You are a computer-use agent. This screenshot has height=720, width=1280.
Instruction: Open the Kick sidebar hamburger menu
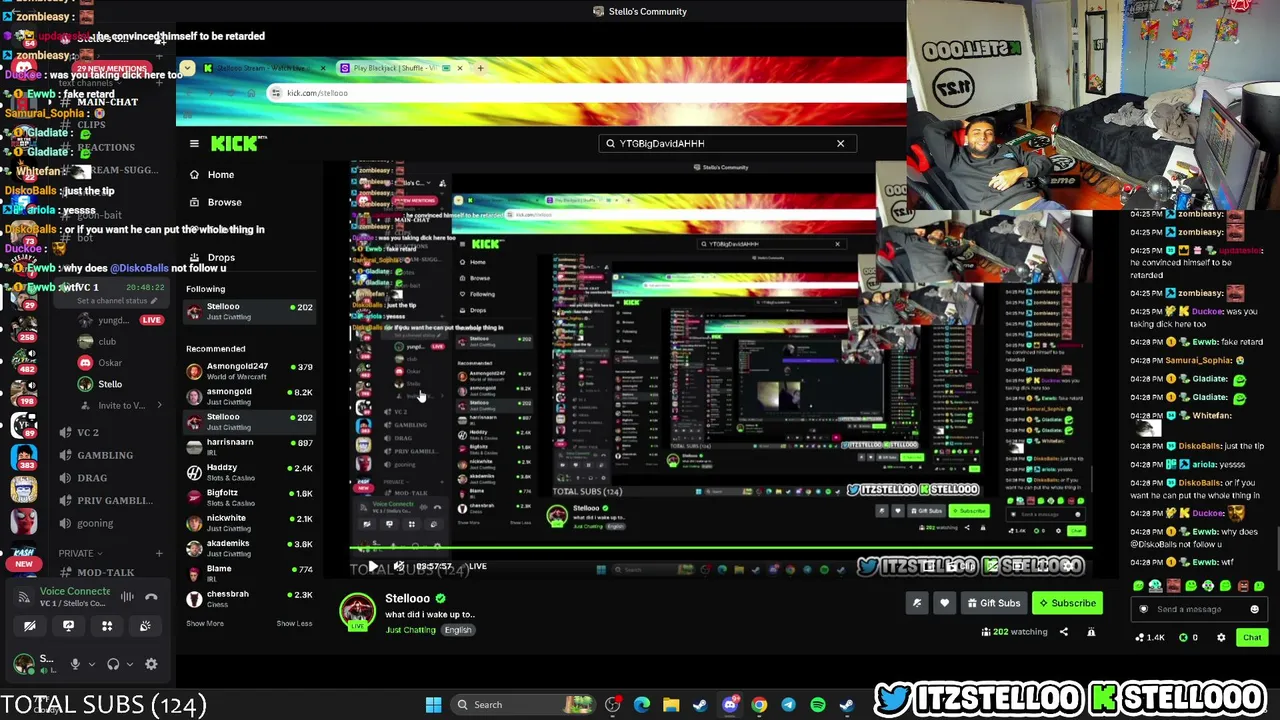tap(194, 143)
